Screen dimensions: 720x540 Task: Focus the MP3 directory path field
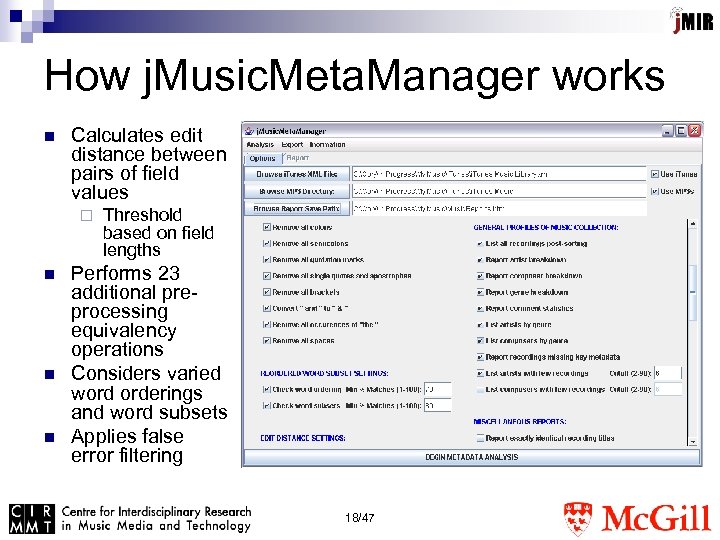(x=499, y=191)
